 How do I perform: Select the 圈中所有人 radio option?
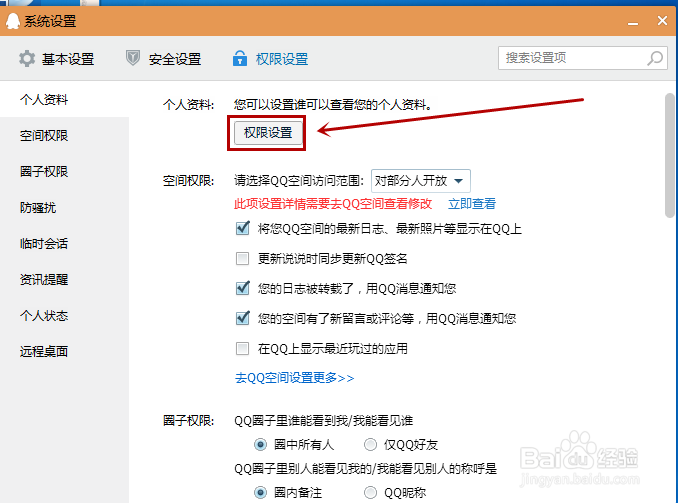tap(260, 444)
